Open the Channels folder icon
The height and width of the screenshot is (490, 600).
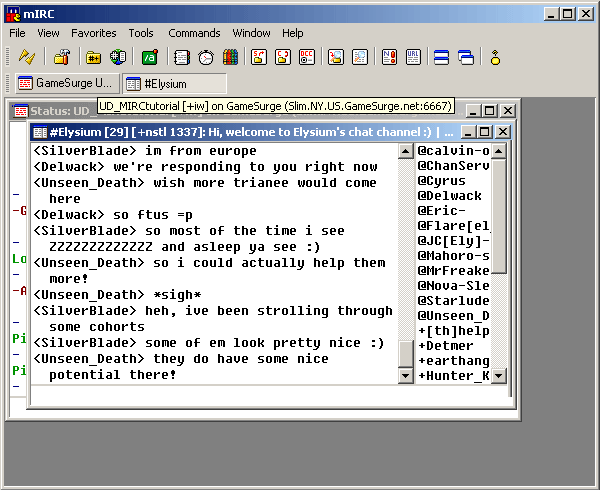tap(93, 57)
